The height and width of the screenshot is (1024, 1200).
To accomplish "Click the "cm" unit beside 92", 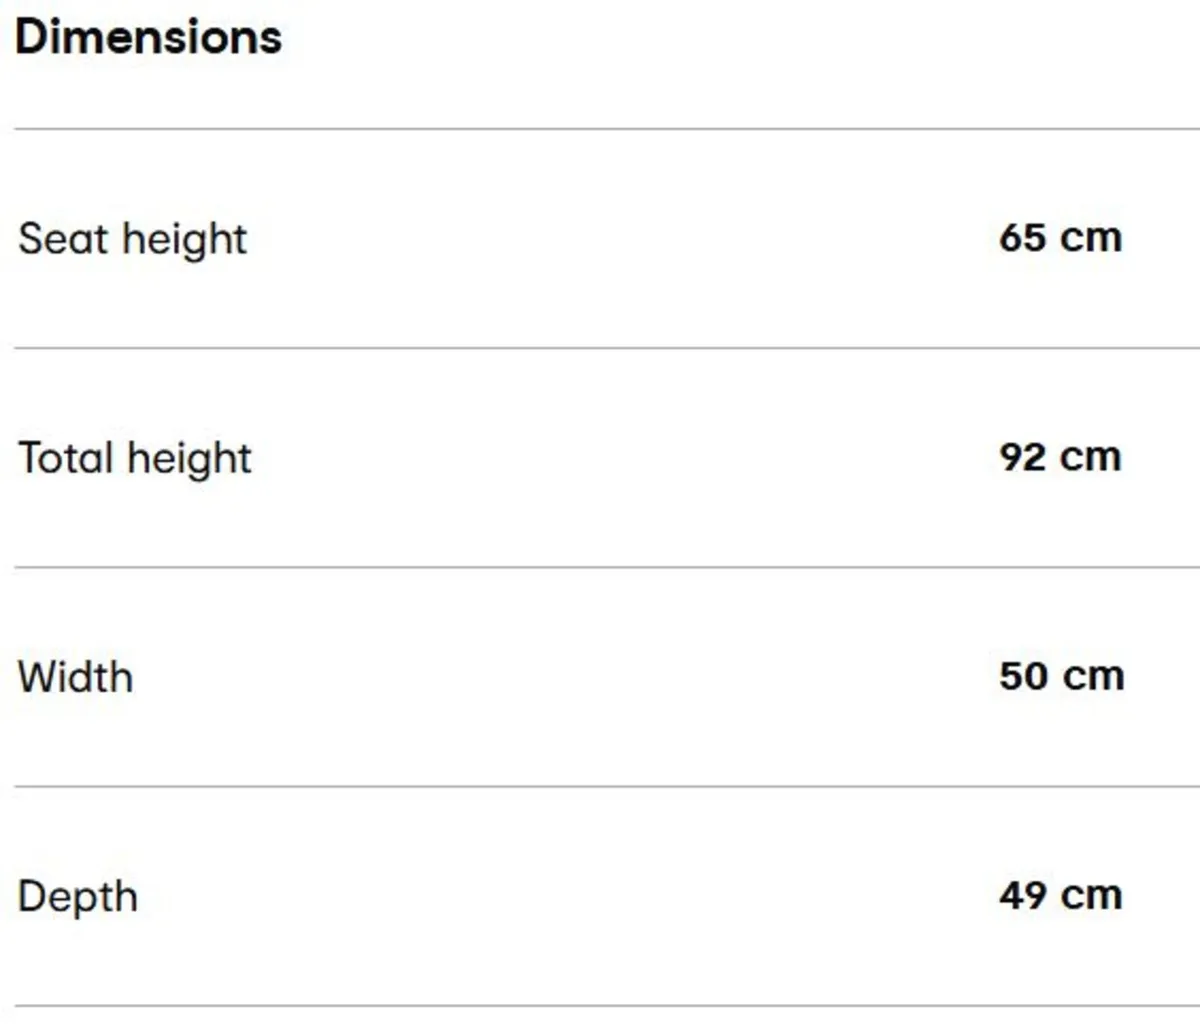I will 1090,457.
